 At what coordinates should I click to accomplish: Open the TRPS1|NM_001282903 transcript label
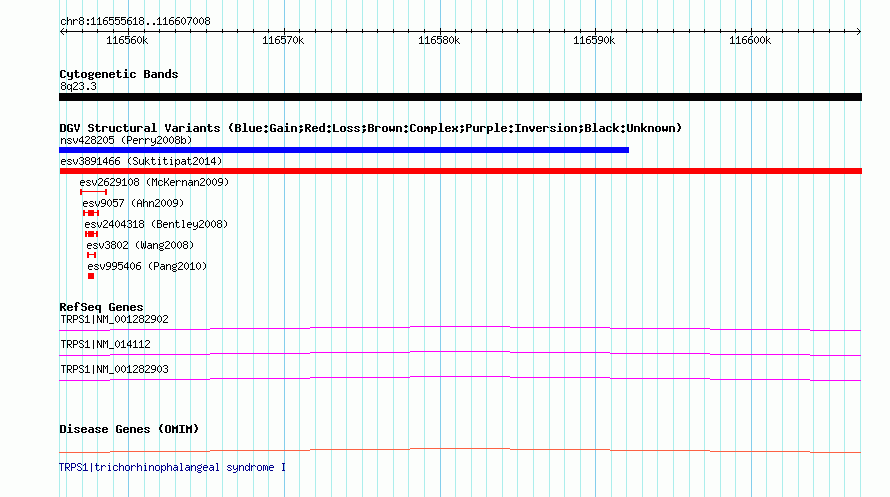click(x=114, y=369)
